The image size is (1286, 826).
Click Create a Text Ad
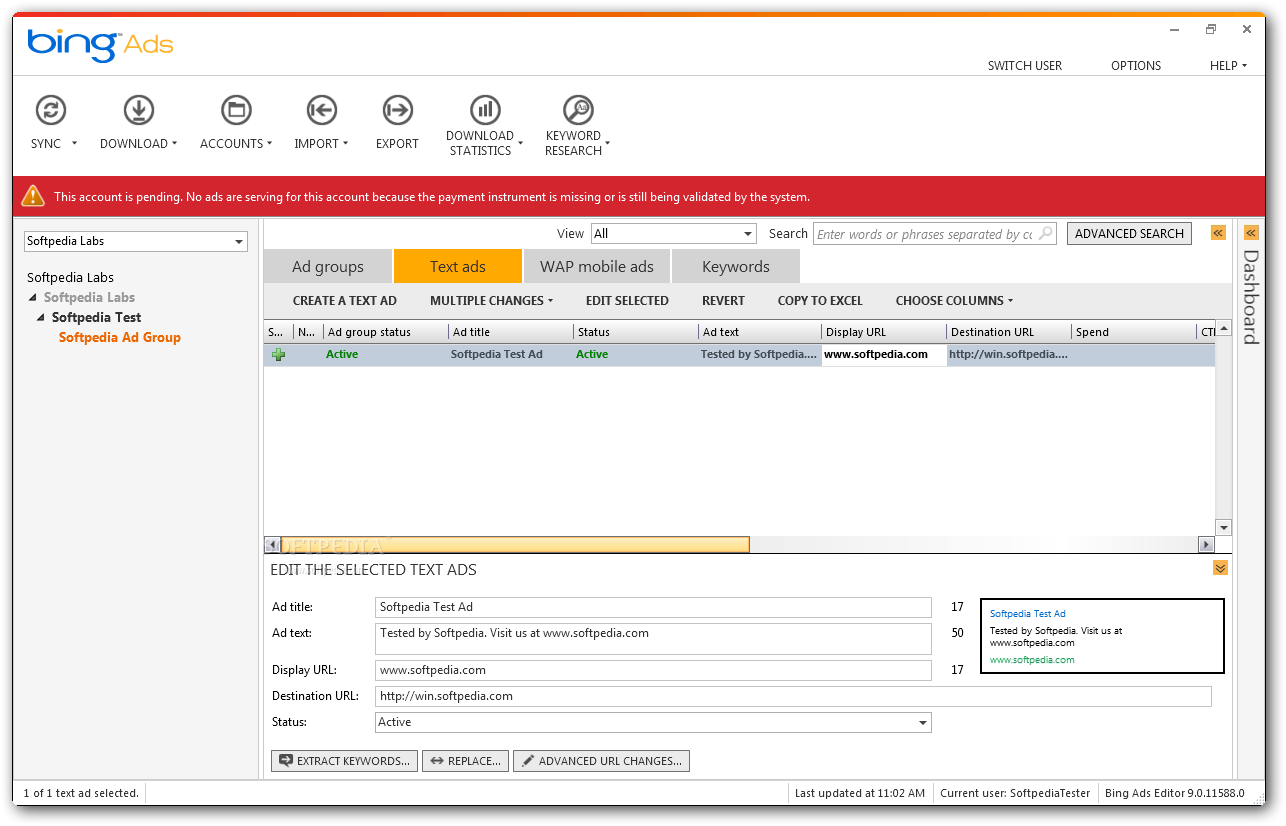click(345, 300)
